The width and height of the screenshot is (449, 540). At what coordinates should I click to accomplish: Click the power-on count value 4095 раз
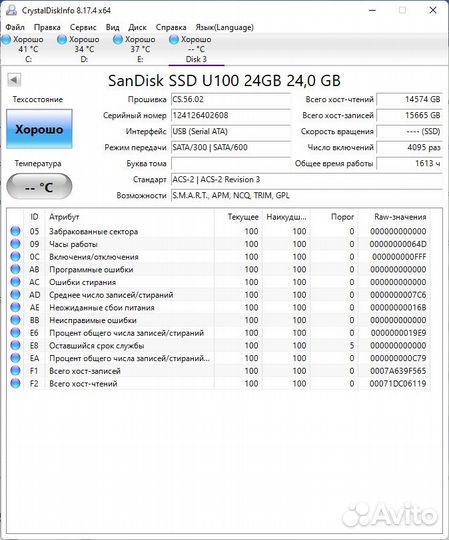pyautogui.click(x=409, y=147)
